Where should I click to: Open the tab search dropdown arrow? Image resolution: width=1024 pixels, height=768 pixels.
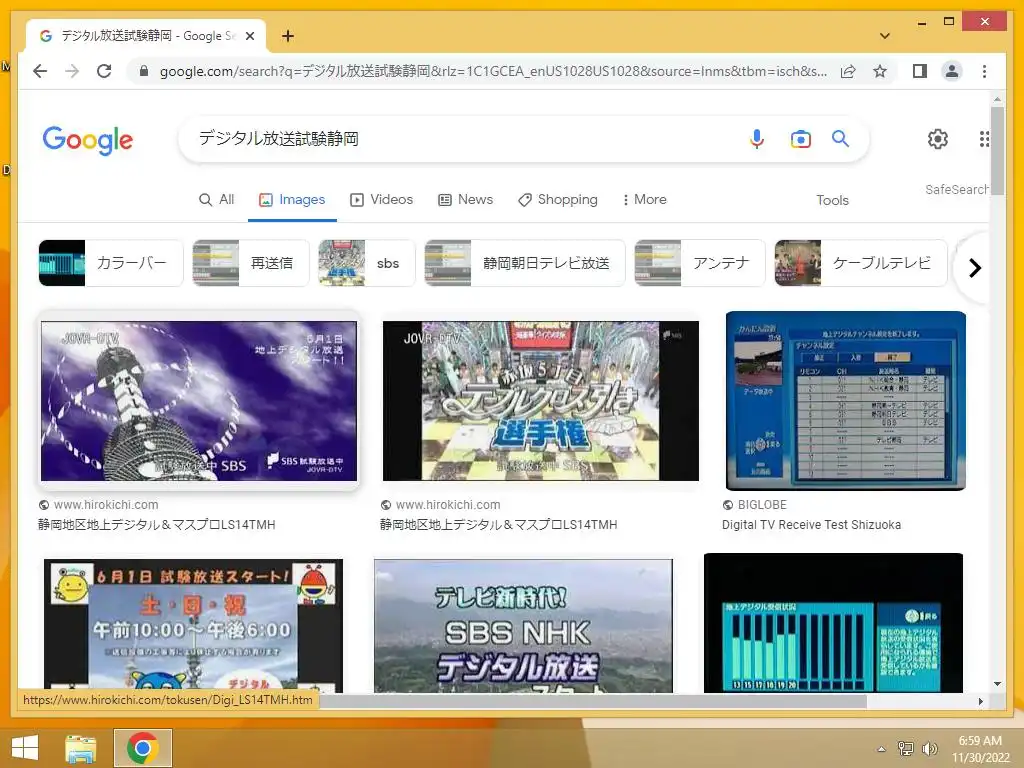coord(885,36)
